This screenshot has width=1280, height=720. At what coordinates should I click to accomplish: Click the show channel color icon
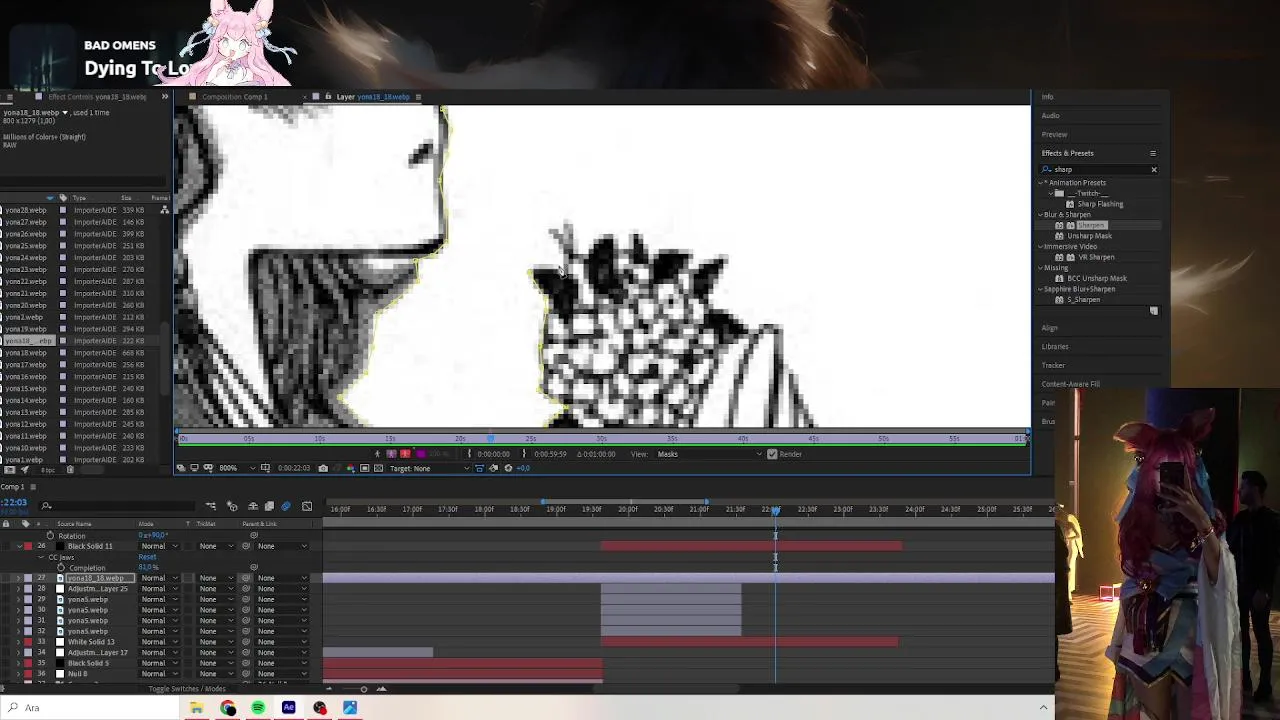click(x=349, y=468)
